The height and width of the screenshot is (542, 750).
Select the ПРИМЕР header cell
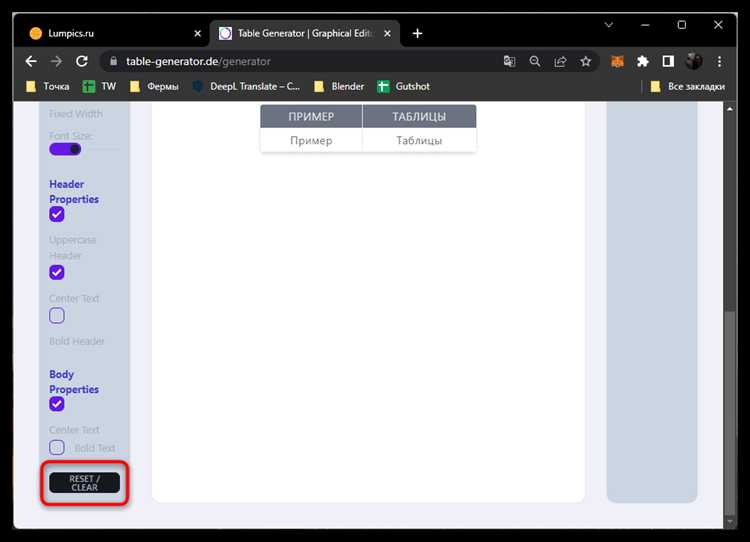click(x=311, y=116)
